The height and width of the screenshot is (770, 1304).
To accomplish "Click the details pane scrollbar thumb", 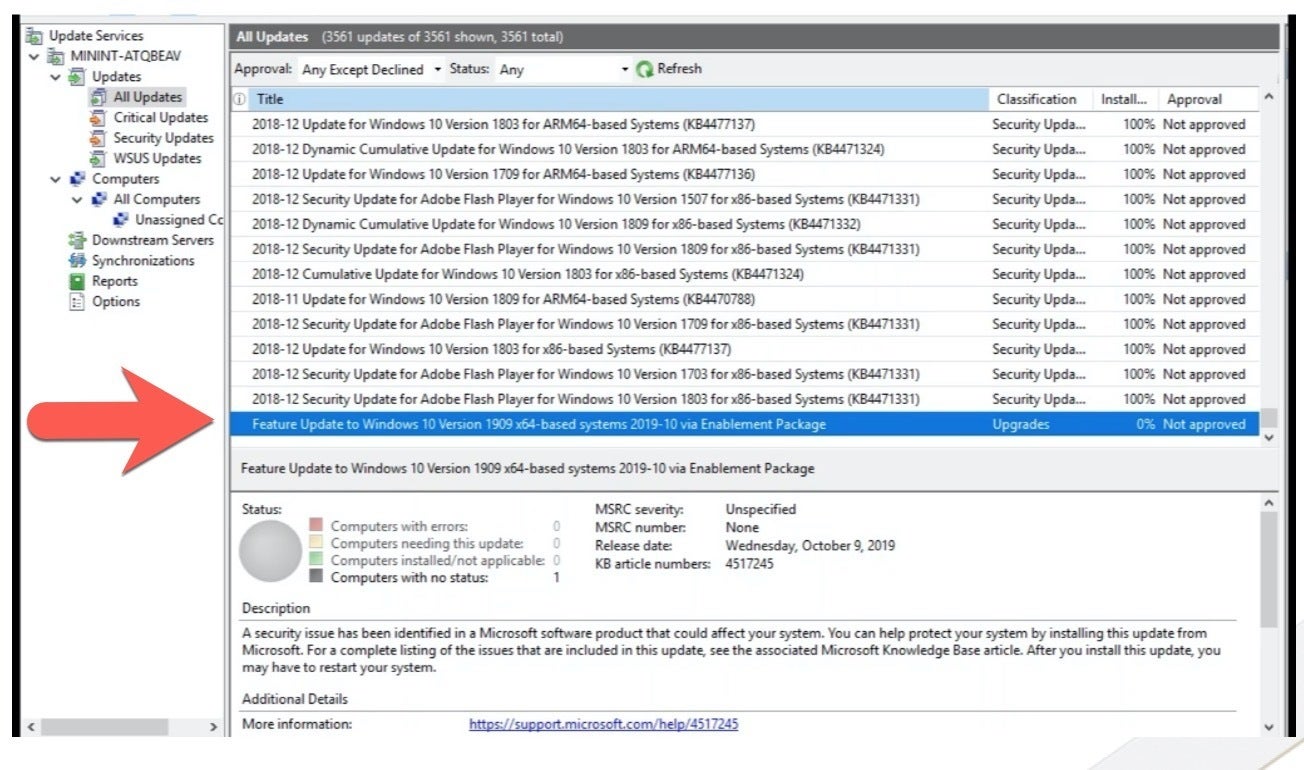I will (x=1269, y=570).
